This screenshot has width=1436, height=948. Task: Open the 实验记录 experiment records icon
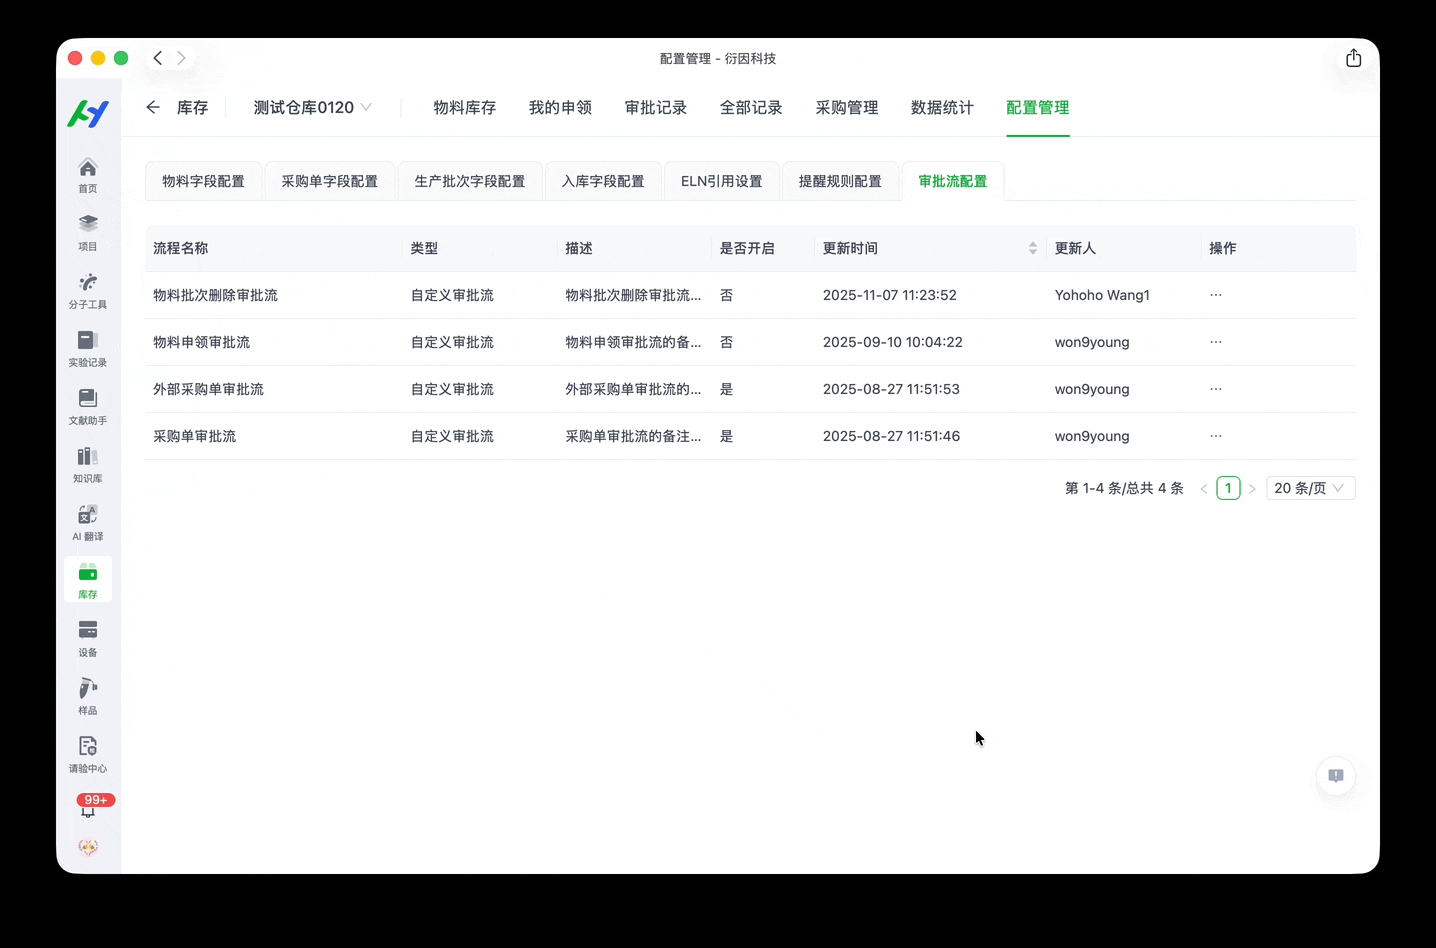[x=88, y=348]
